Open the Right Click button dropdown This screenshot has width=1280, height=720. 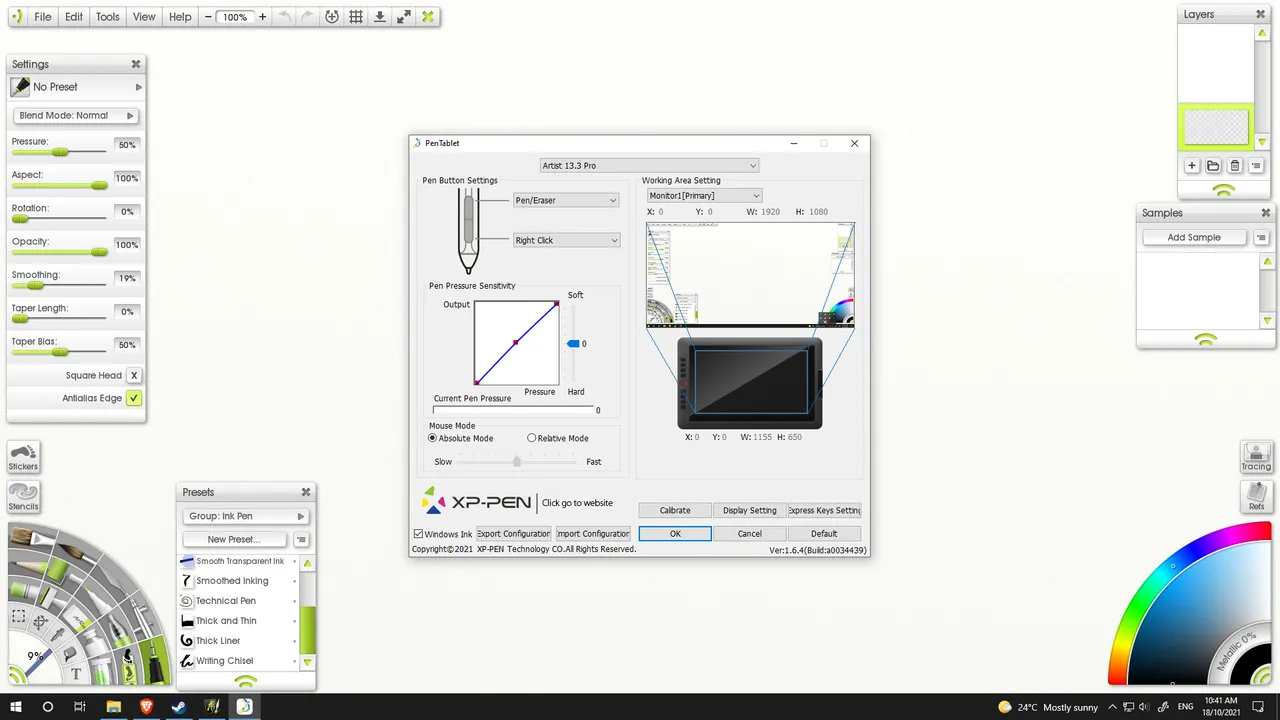pyautogui.click(x=566, y=240)
